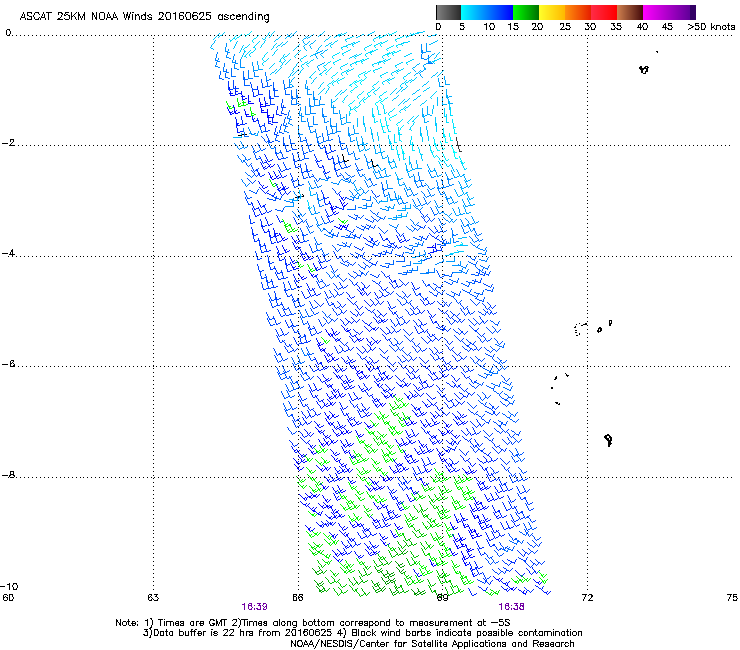740x650 pixels.
Task: Click the '25' label under the color bar
Action: [x=565, y=27]
